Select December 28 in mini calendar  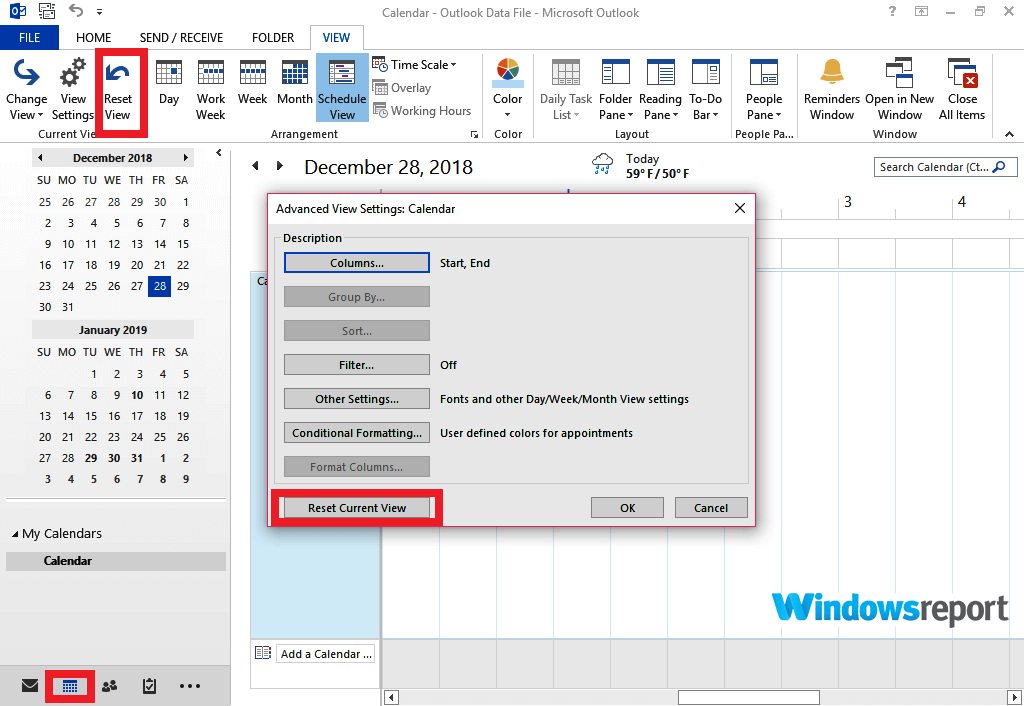(159, 286)
